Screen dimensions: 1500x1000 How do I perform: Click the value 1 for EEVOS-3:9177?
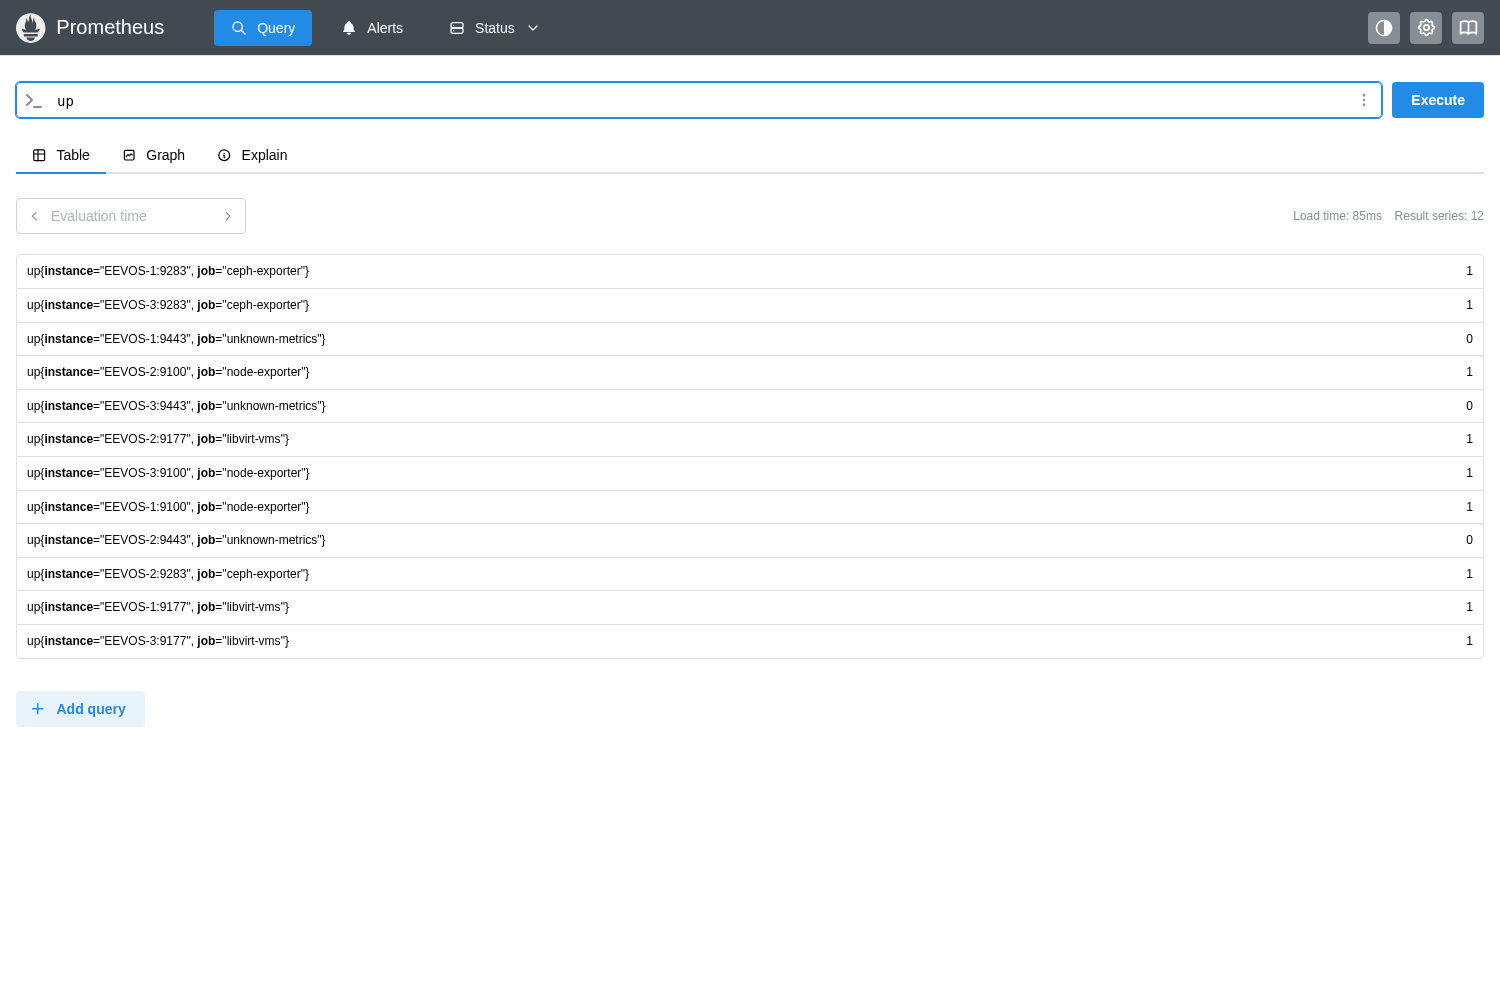click(1469, 641)
